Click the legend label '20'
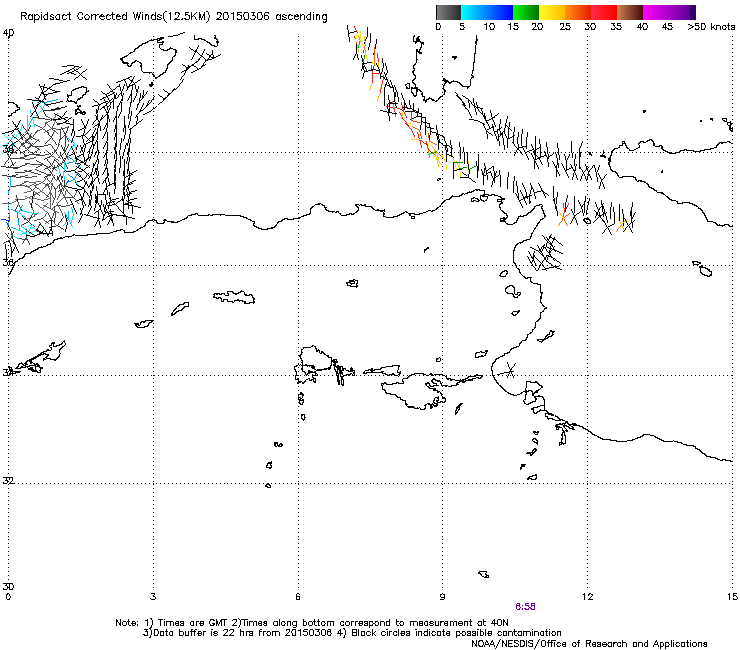 click(537, 27)
